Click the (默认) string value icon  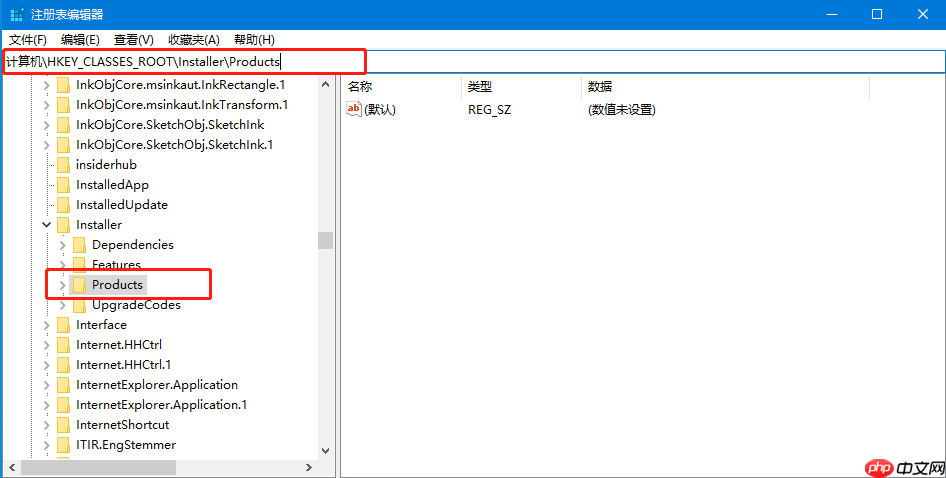coord(353,109)
